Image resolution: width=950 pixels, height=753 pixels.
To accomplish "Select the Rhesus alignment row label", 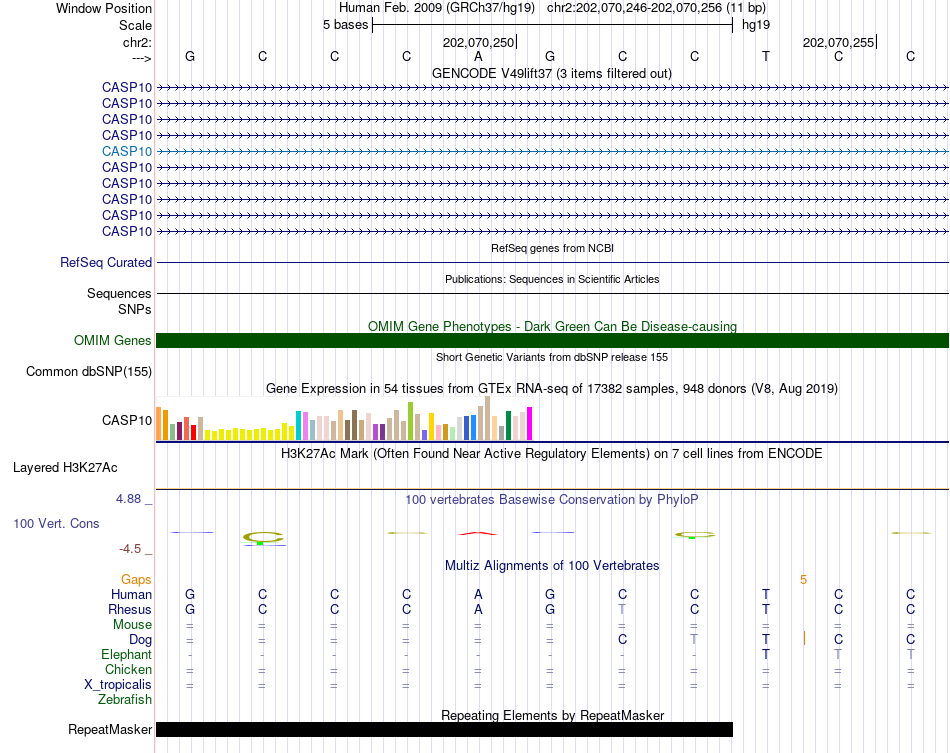I will (x=130, y=609).
